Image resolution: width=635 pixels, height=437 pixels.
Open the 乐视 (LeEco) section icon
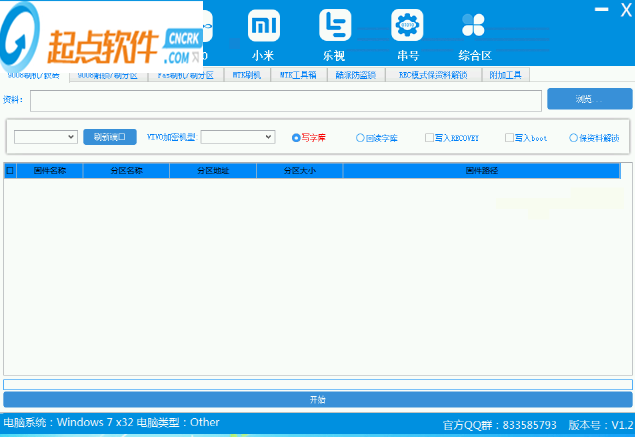pyautogui.click(x=335, y=26)
